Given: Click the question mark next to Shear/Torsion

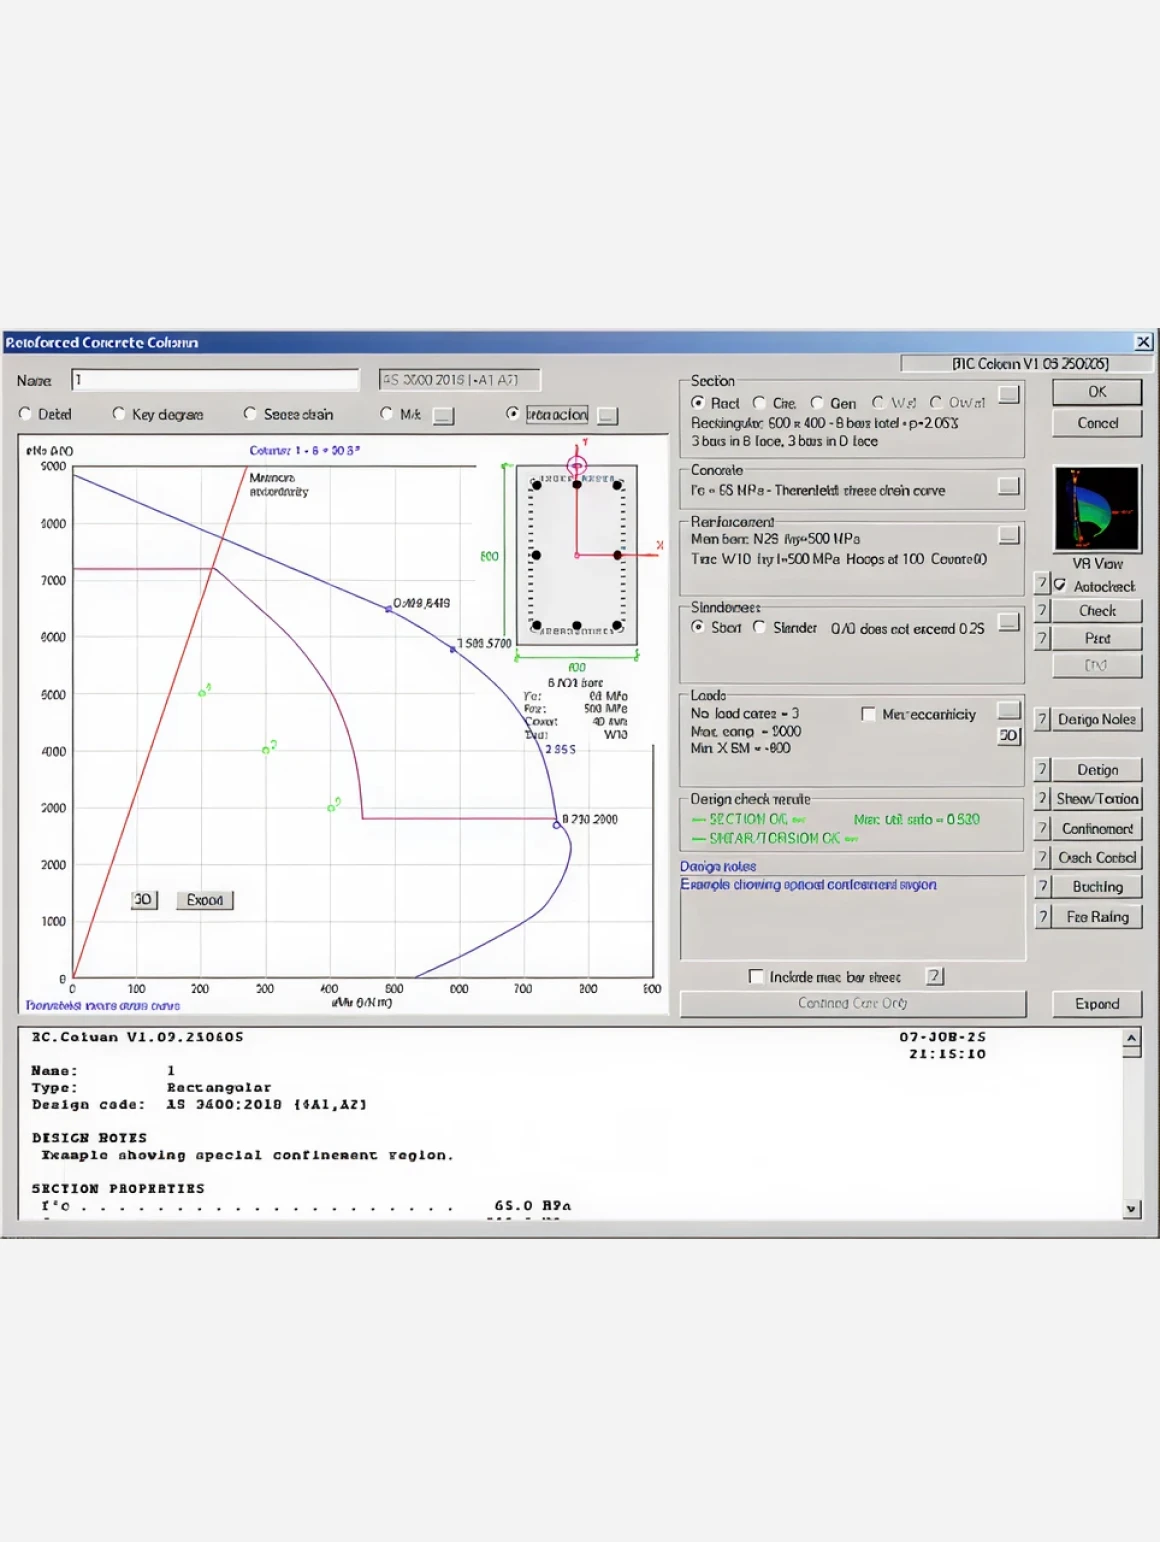Looking at the screenshot, I should (1042, 798).
